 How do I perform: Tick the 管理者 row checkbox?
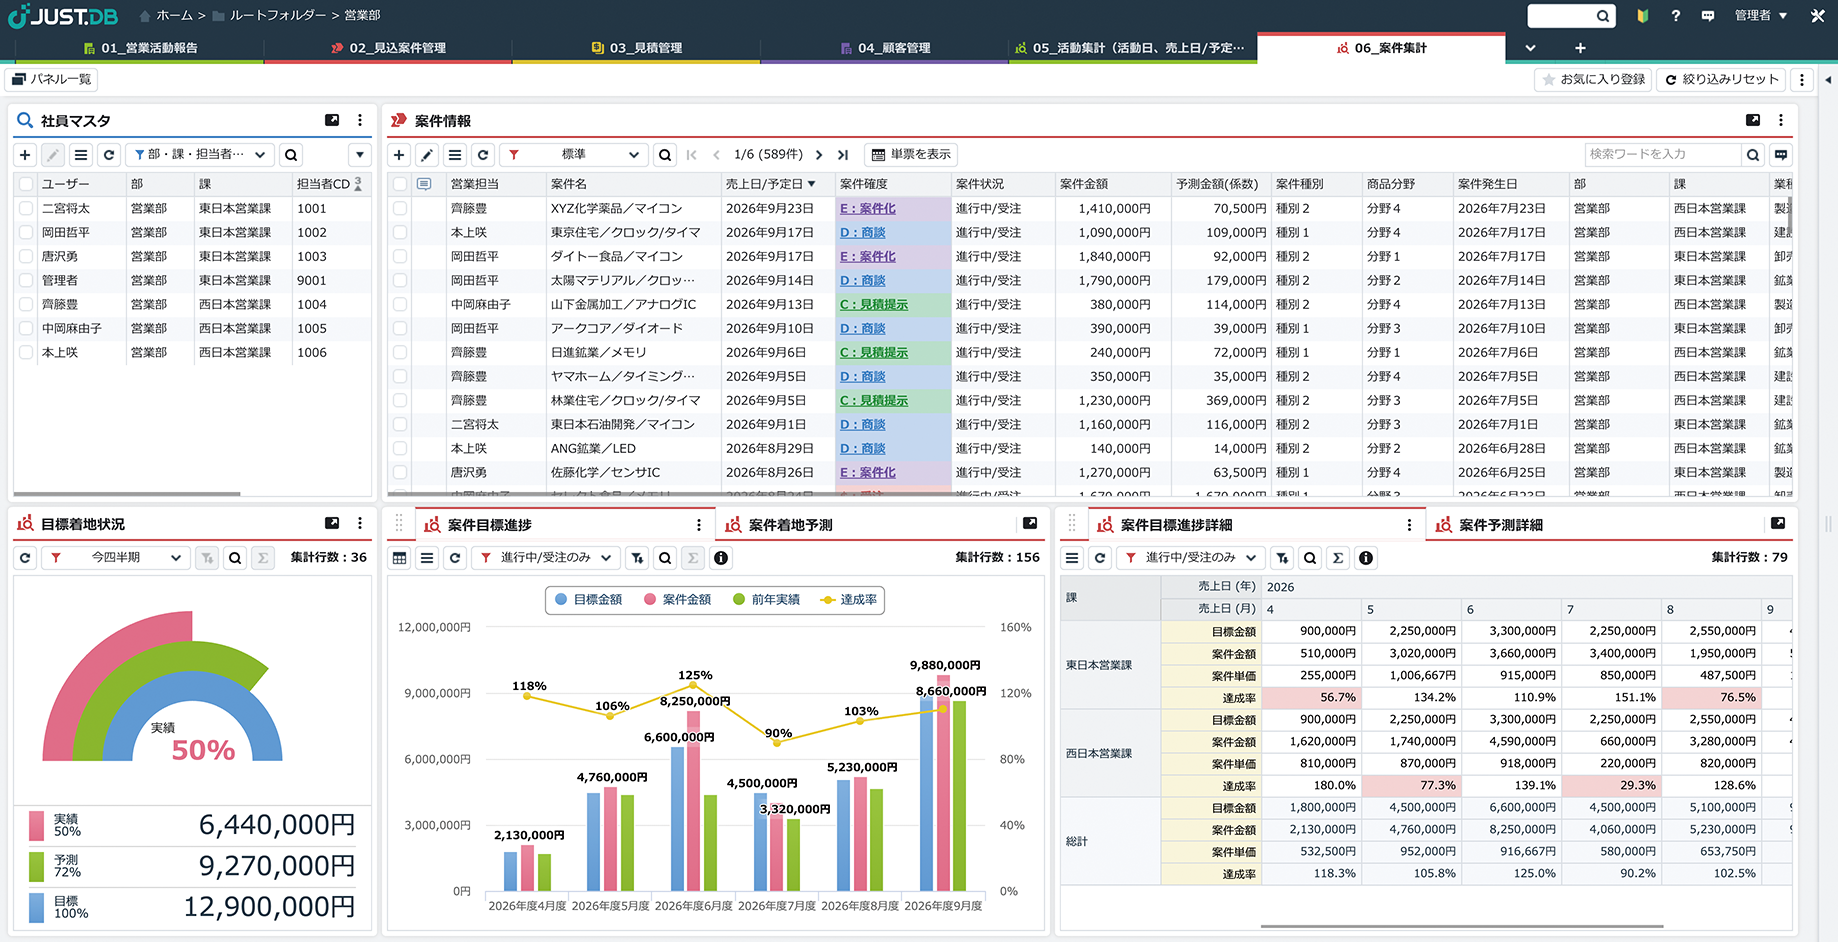tap(26, 281)
